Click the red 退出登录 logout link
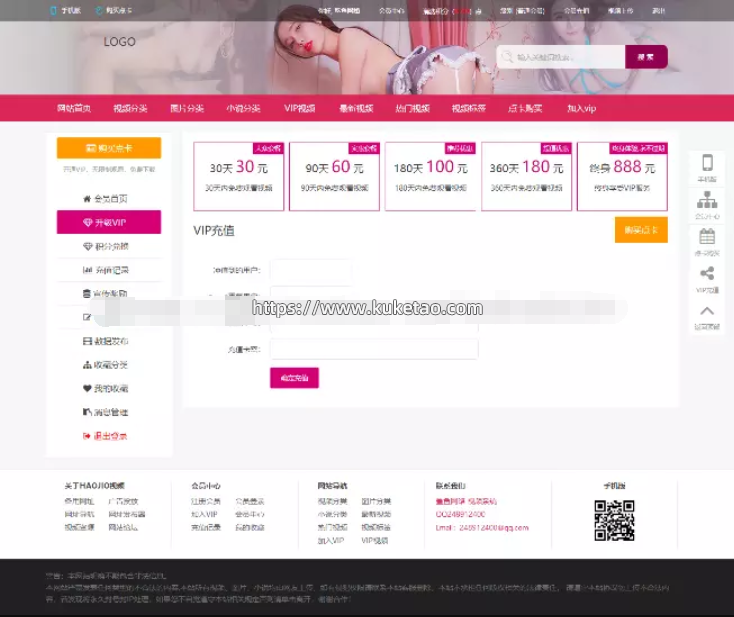 (x=110, y=436)
